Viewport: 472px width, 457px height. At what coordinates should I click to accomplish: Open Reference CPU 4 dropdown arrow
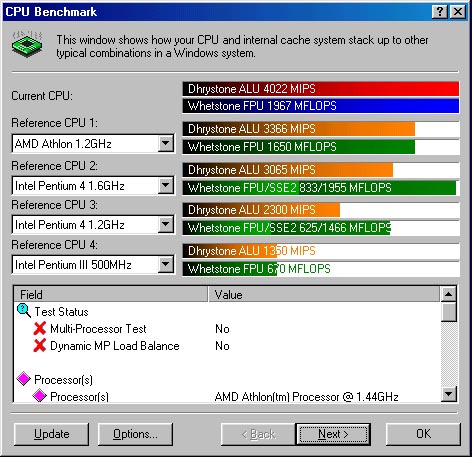(x=165, y=265)
